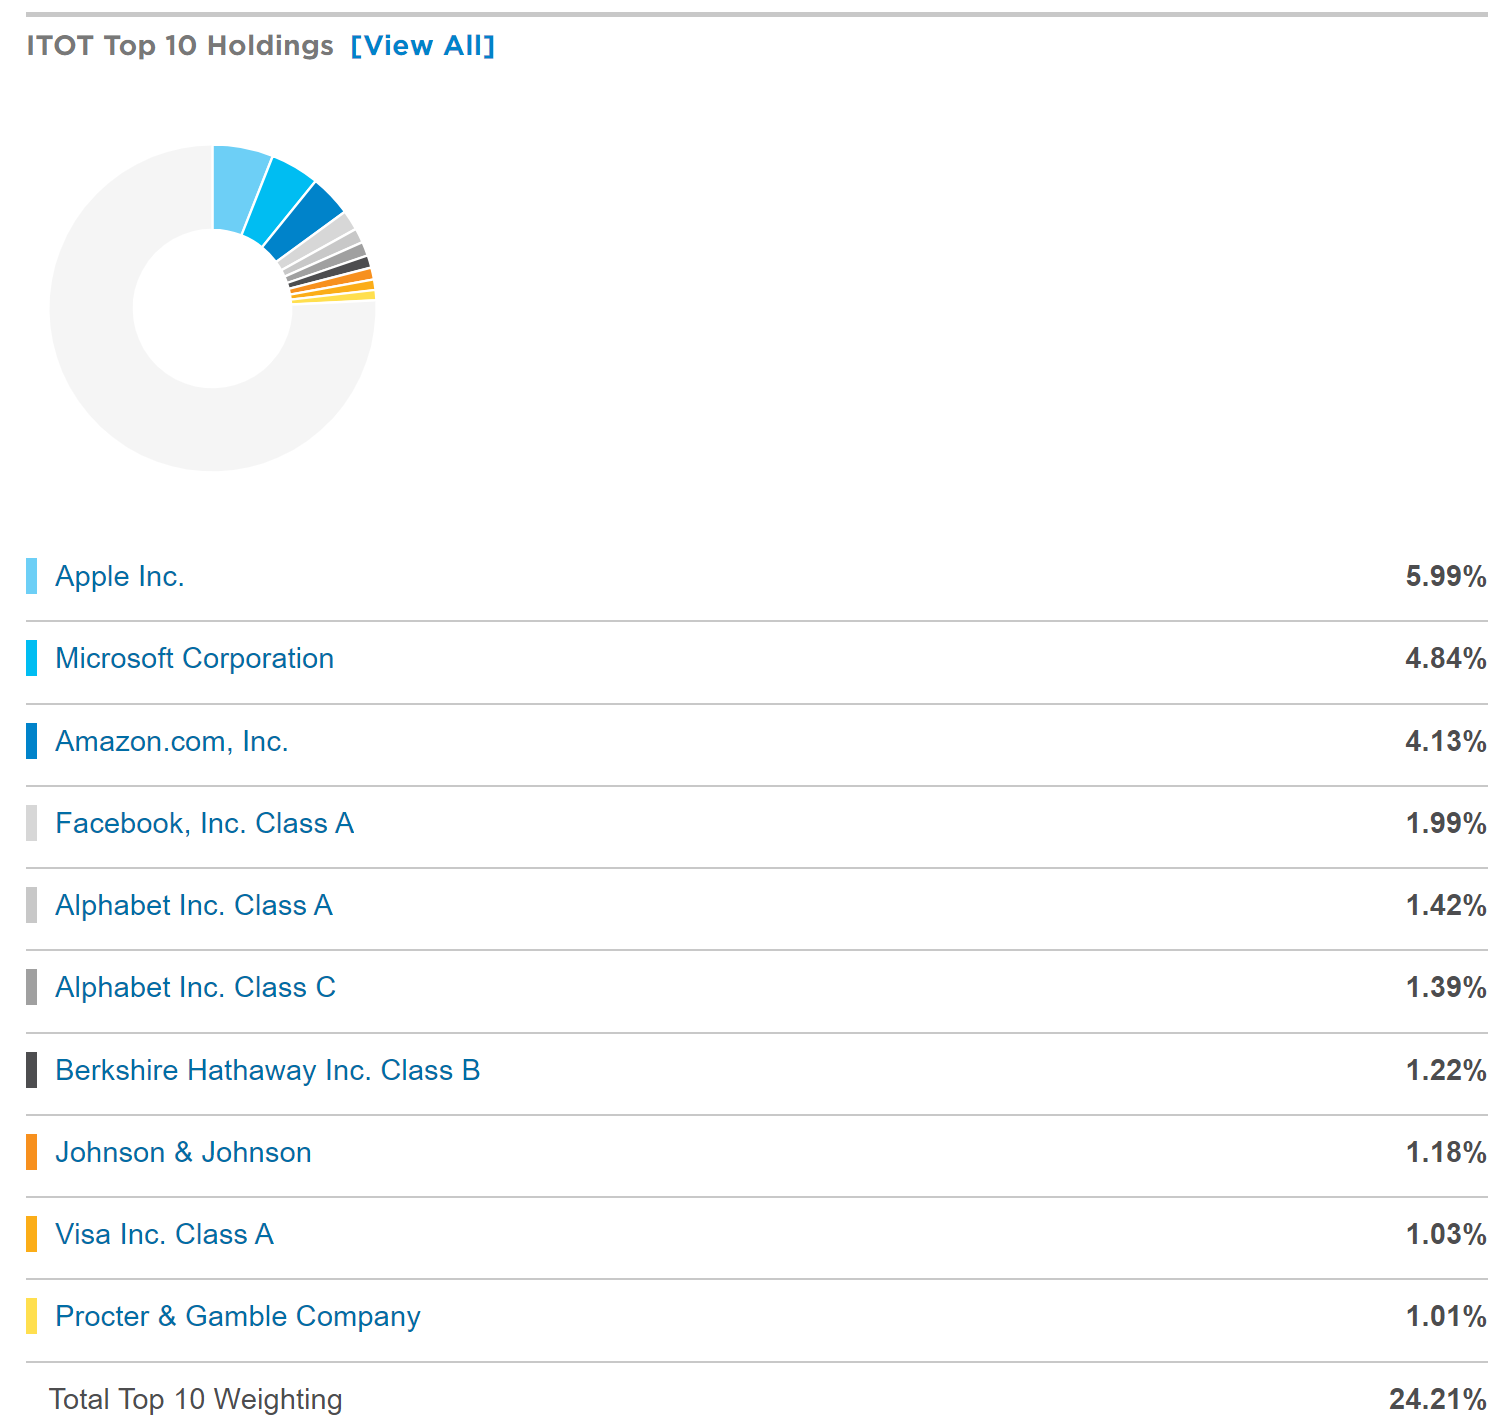1509x1426 pixels.
Task: Click the light blue Apple legend swatch
Action: (x=32, y=576)
